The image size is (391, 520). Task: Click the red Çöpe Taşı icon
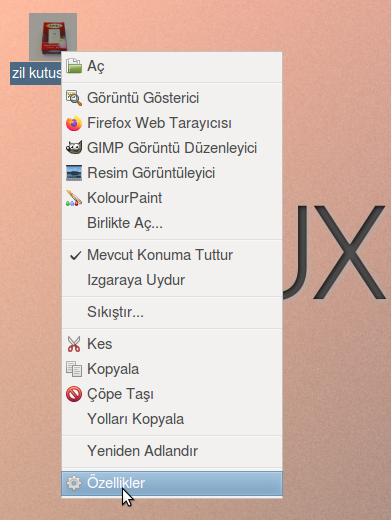point(74,394)
